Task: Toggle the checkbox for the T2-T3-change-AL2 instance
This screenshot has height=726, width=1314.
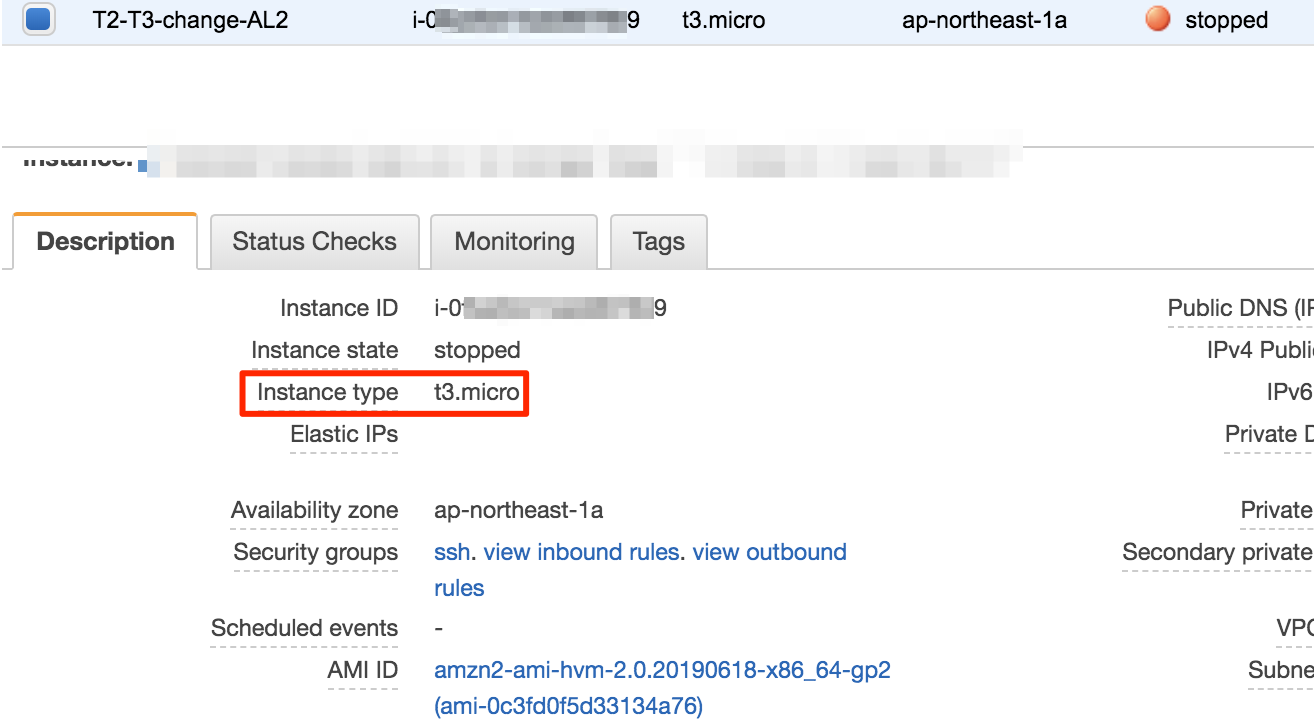Action: (39, 20)
